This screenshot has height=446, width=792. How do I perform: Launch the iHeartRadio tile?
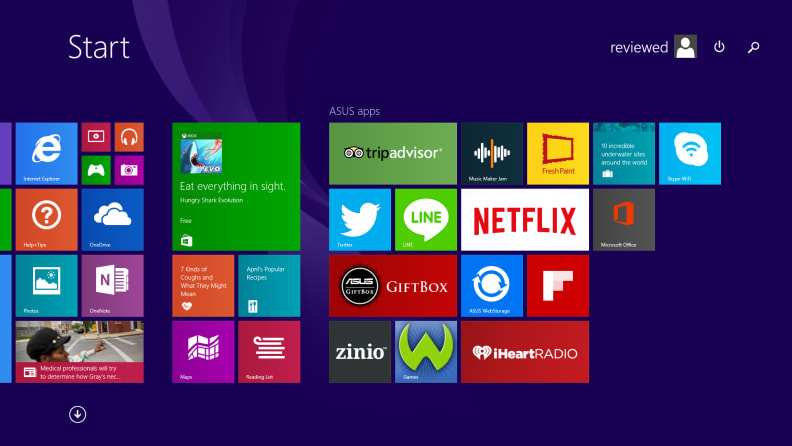coord(525,352)
